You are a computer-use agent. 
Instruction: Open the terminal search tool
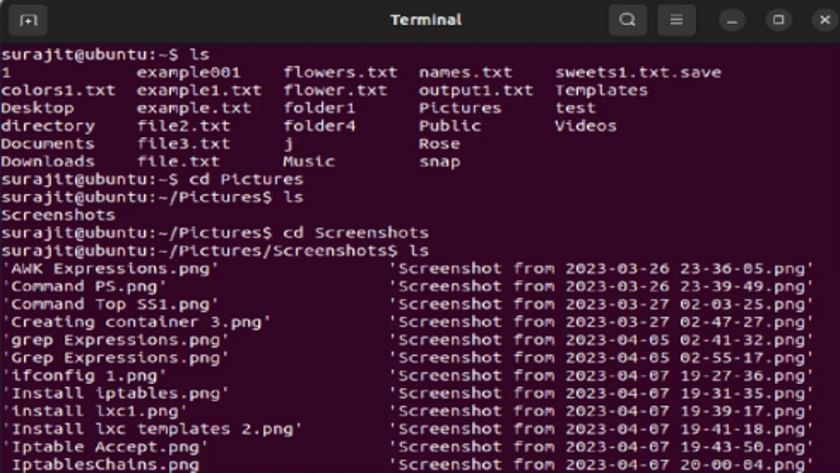click(x=627, y=20)
